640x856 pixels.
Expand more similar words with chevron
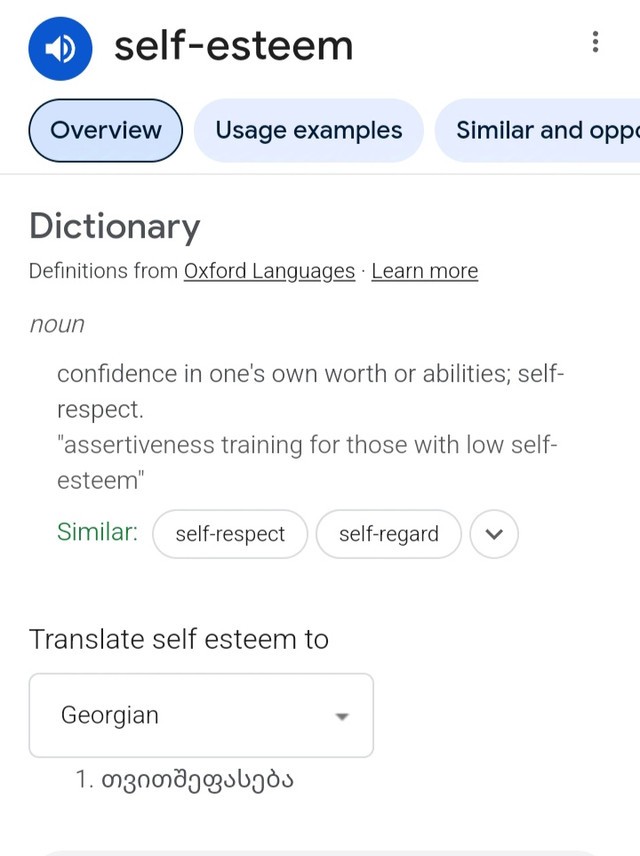pos(493,534)
